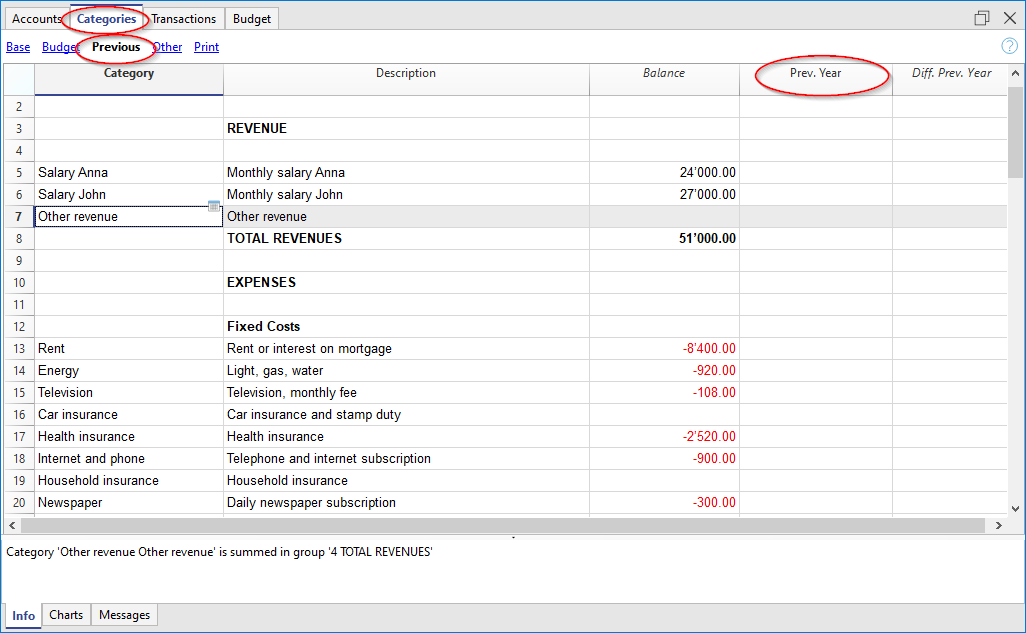Screen dimensions: 1026x633
Task: Open the Budget tab
Action: (252, 19)
